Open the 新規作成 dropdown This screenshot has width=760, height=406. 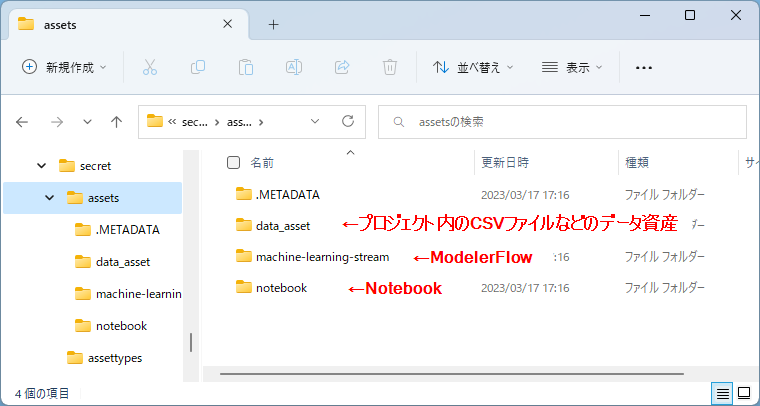65,67
